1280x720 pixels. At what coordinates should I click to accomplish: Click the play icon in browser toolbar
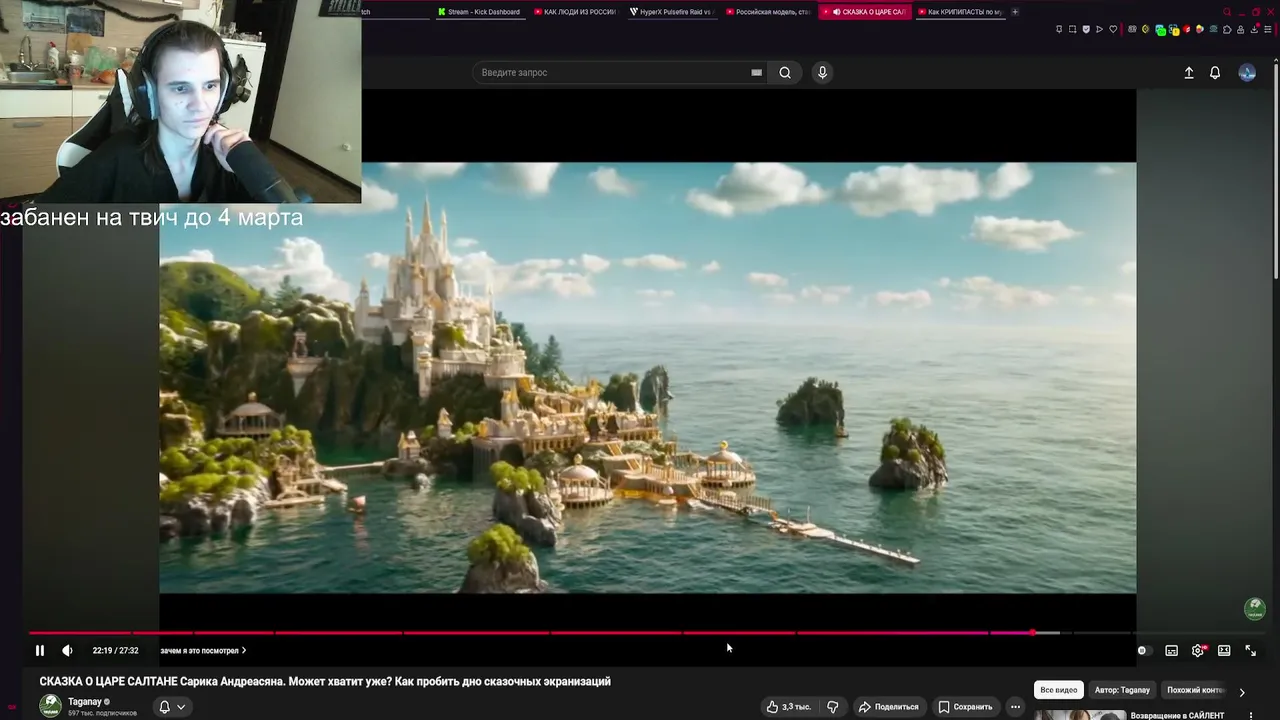(x=1099, y=30)
